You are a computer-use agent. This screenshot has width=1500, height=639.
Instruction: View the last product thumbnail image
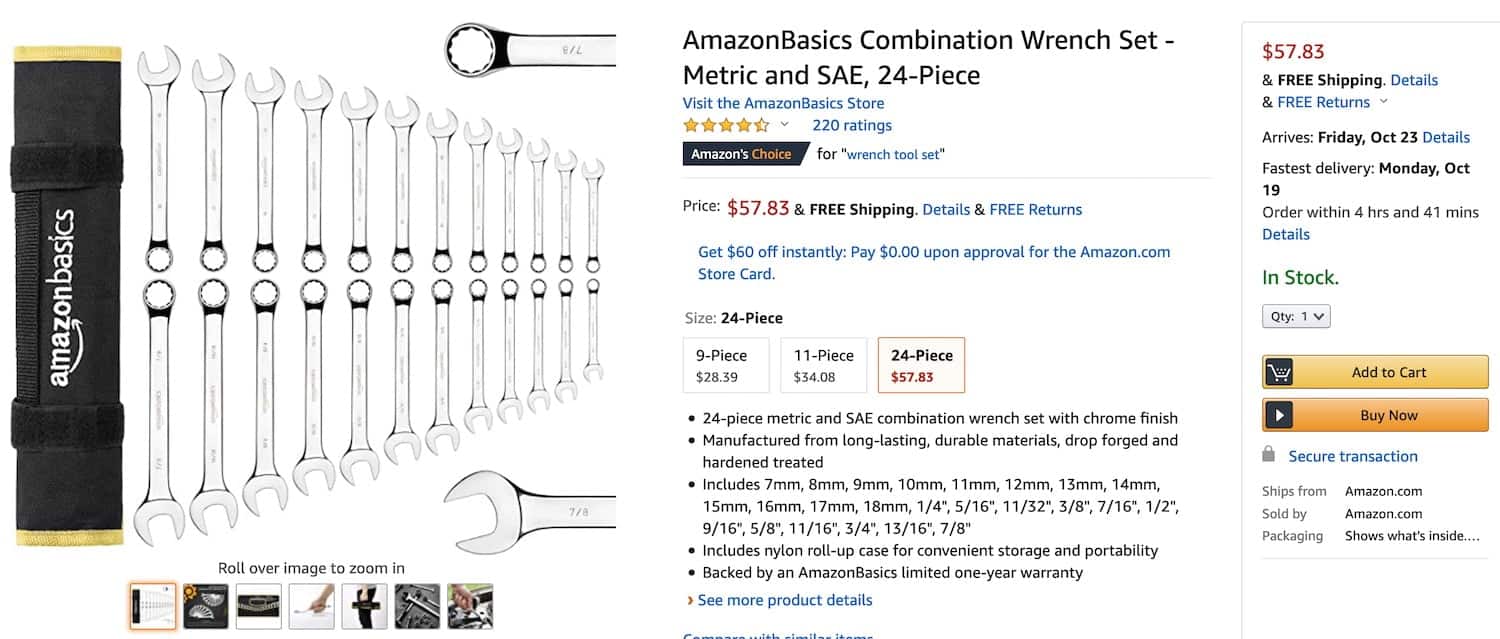[x=470, y=606]
